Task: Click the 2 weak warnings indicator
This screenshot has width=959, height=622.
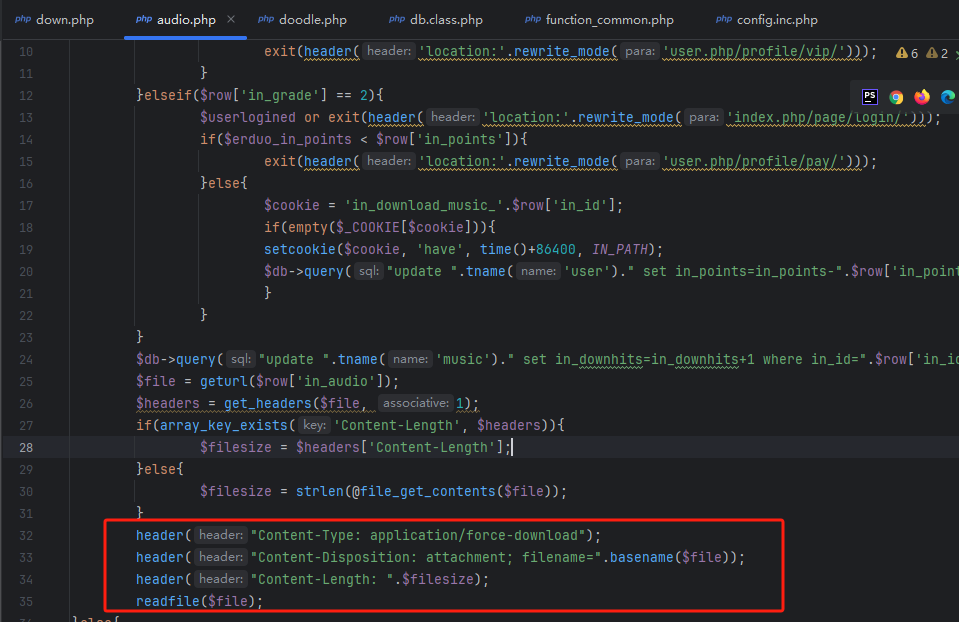Action: (937, 53)
